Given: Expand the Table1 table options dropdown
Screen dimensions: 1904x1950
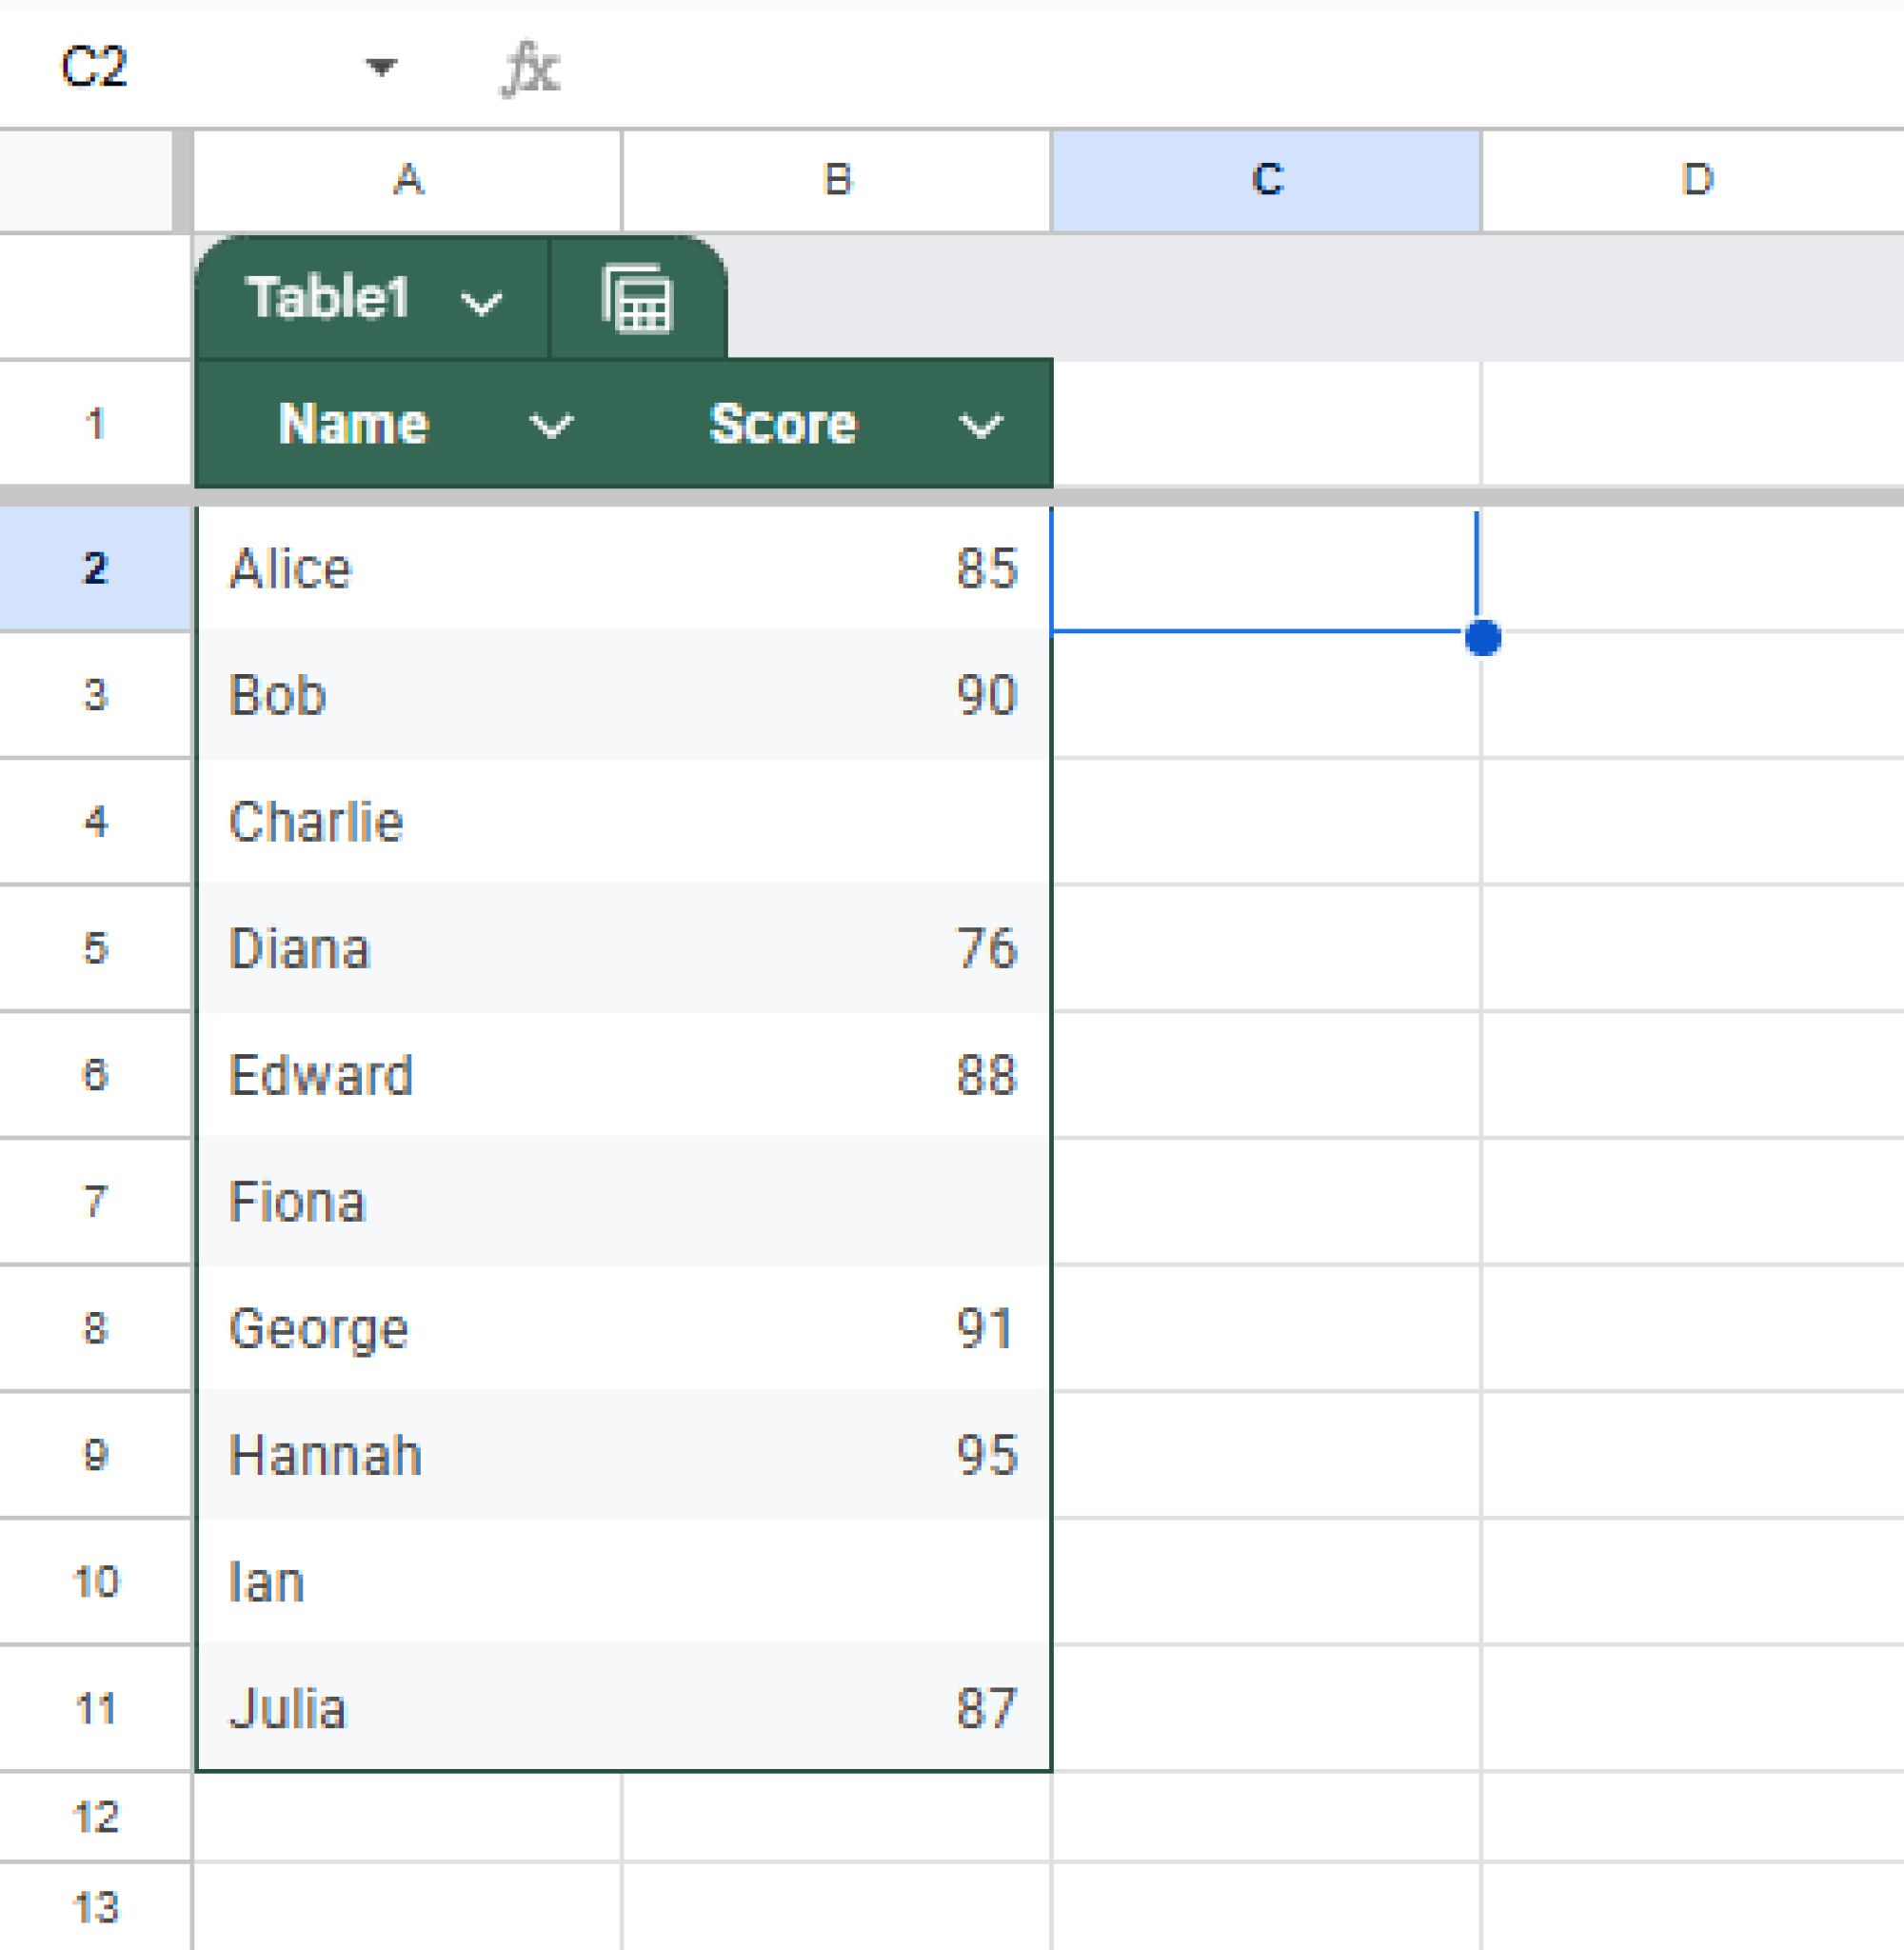Looking at the screenshot, I should point(482,300).
